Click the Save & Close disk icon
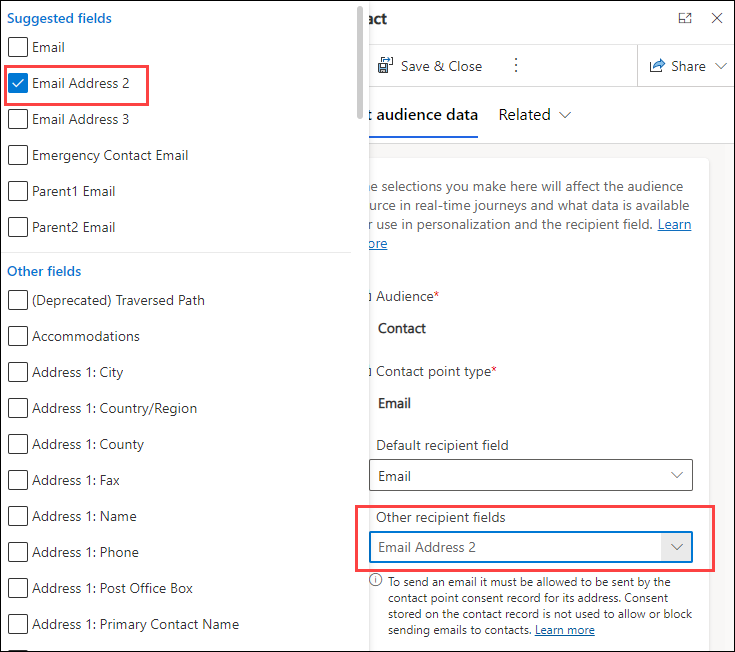This screenshot has height=652, width=735. coord(385,66)
